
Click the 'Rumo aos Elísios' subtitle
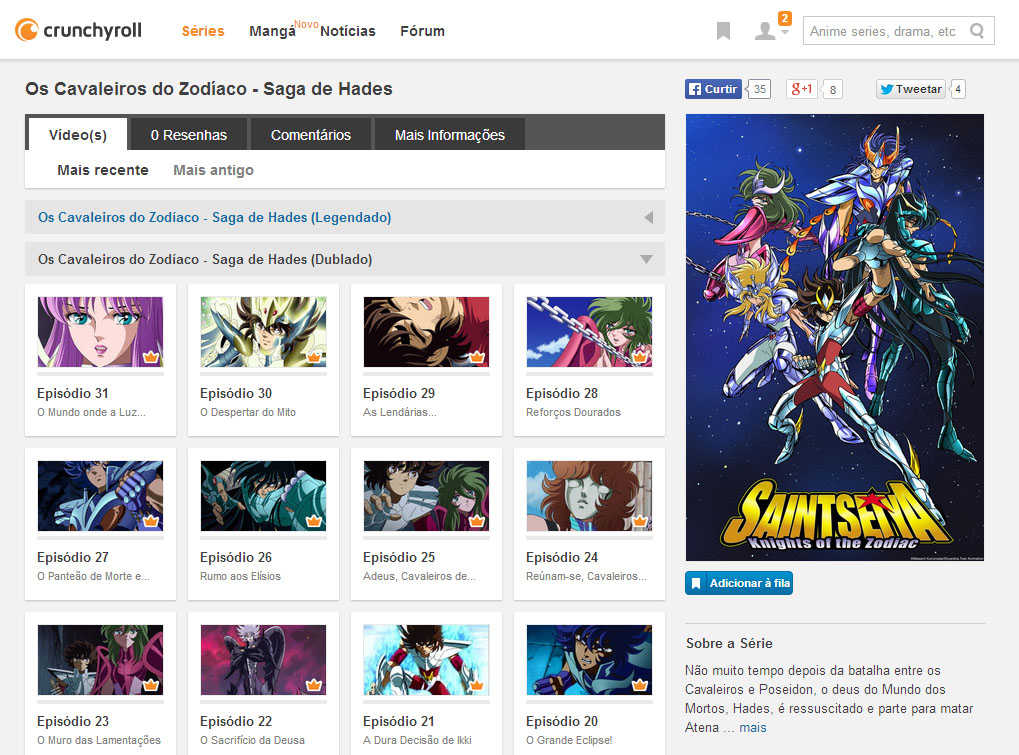240,576
